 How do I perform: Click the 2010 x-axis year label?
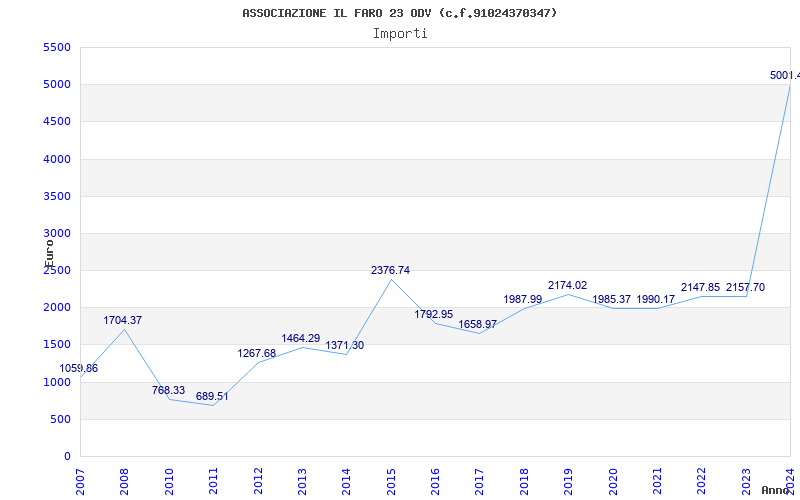click(x=169, y=482)
